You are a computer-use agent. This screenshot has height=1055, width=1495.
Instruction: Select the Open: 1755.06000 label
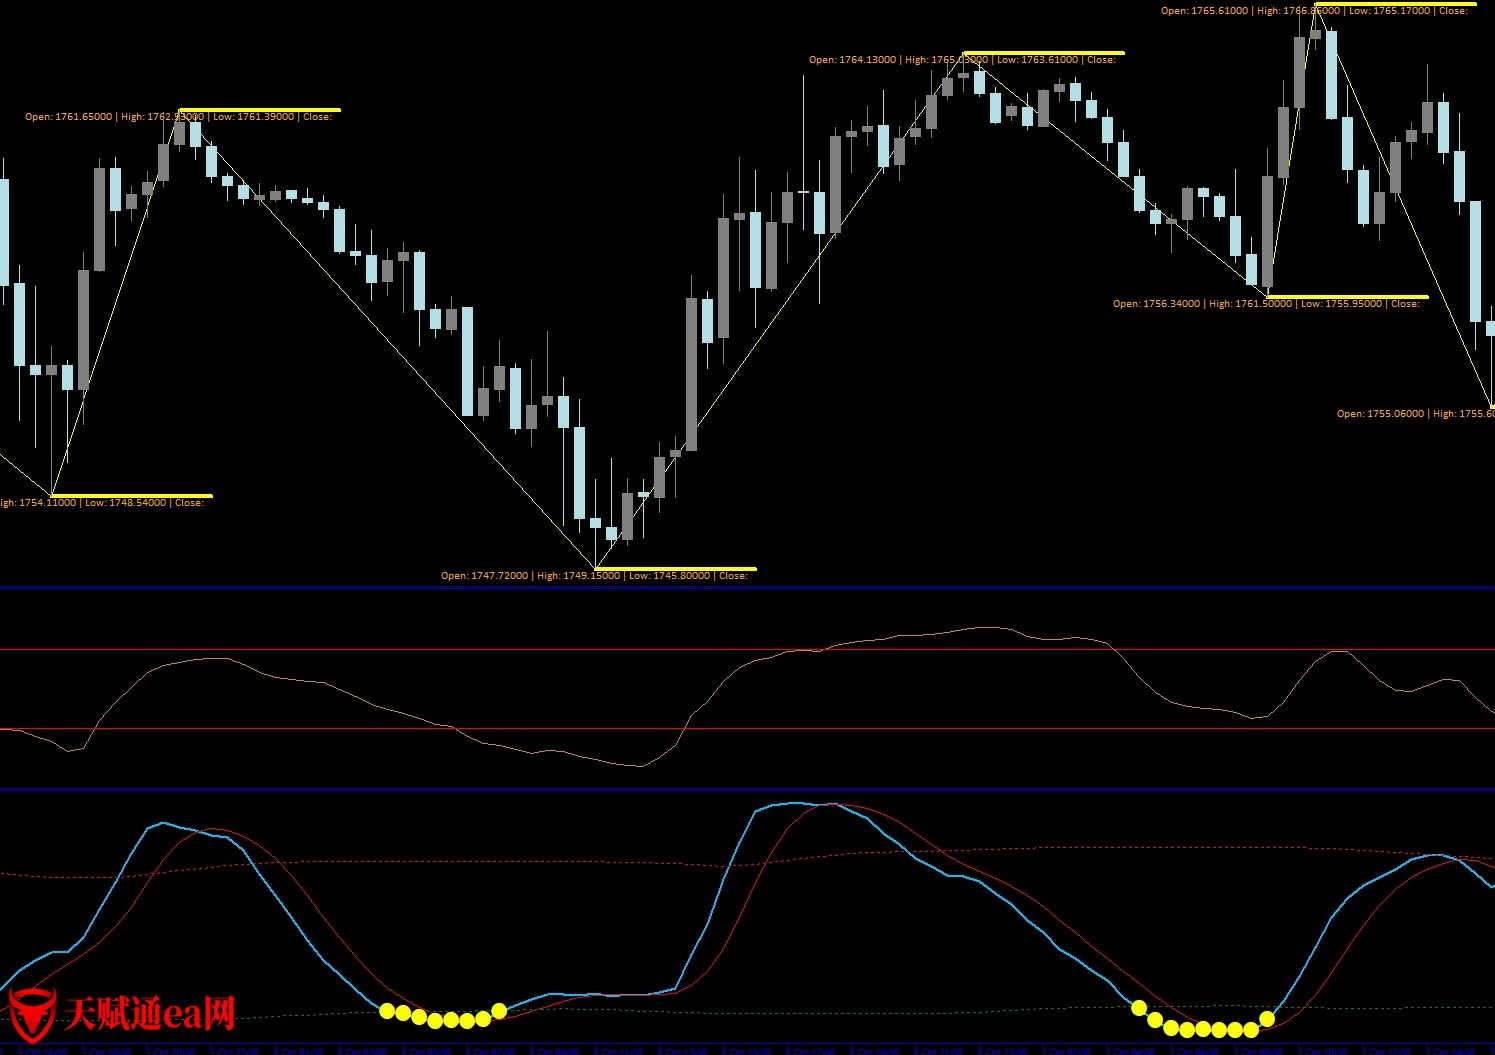point(1381,414)
